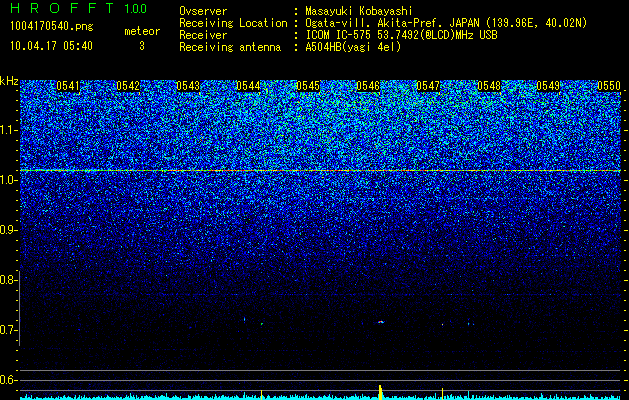Click the file name 1004170540.png
629x400 pixels.
click(x=52, y=27)
